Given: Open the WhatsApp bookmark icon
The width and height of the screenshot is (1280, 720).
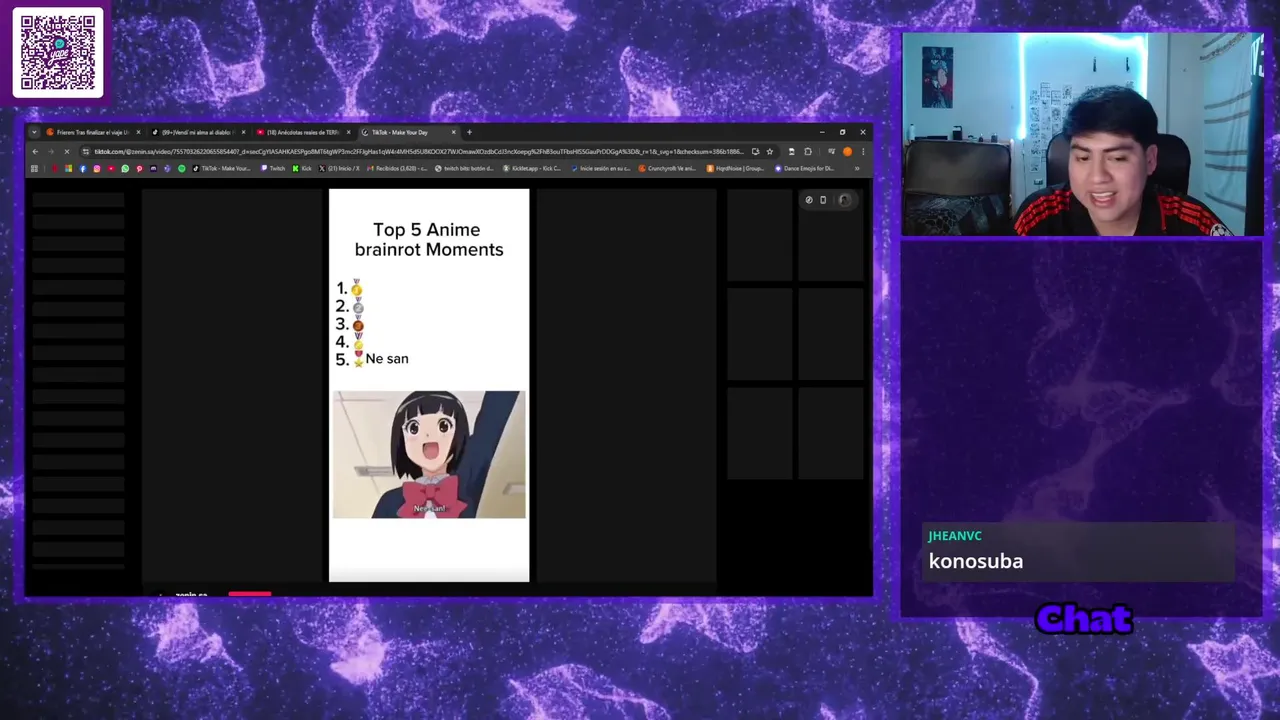Looking at the screenshot, I should (x=125, y=169).
